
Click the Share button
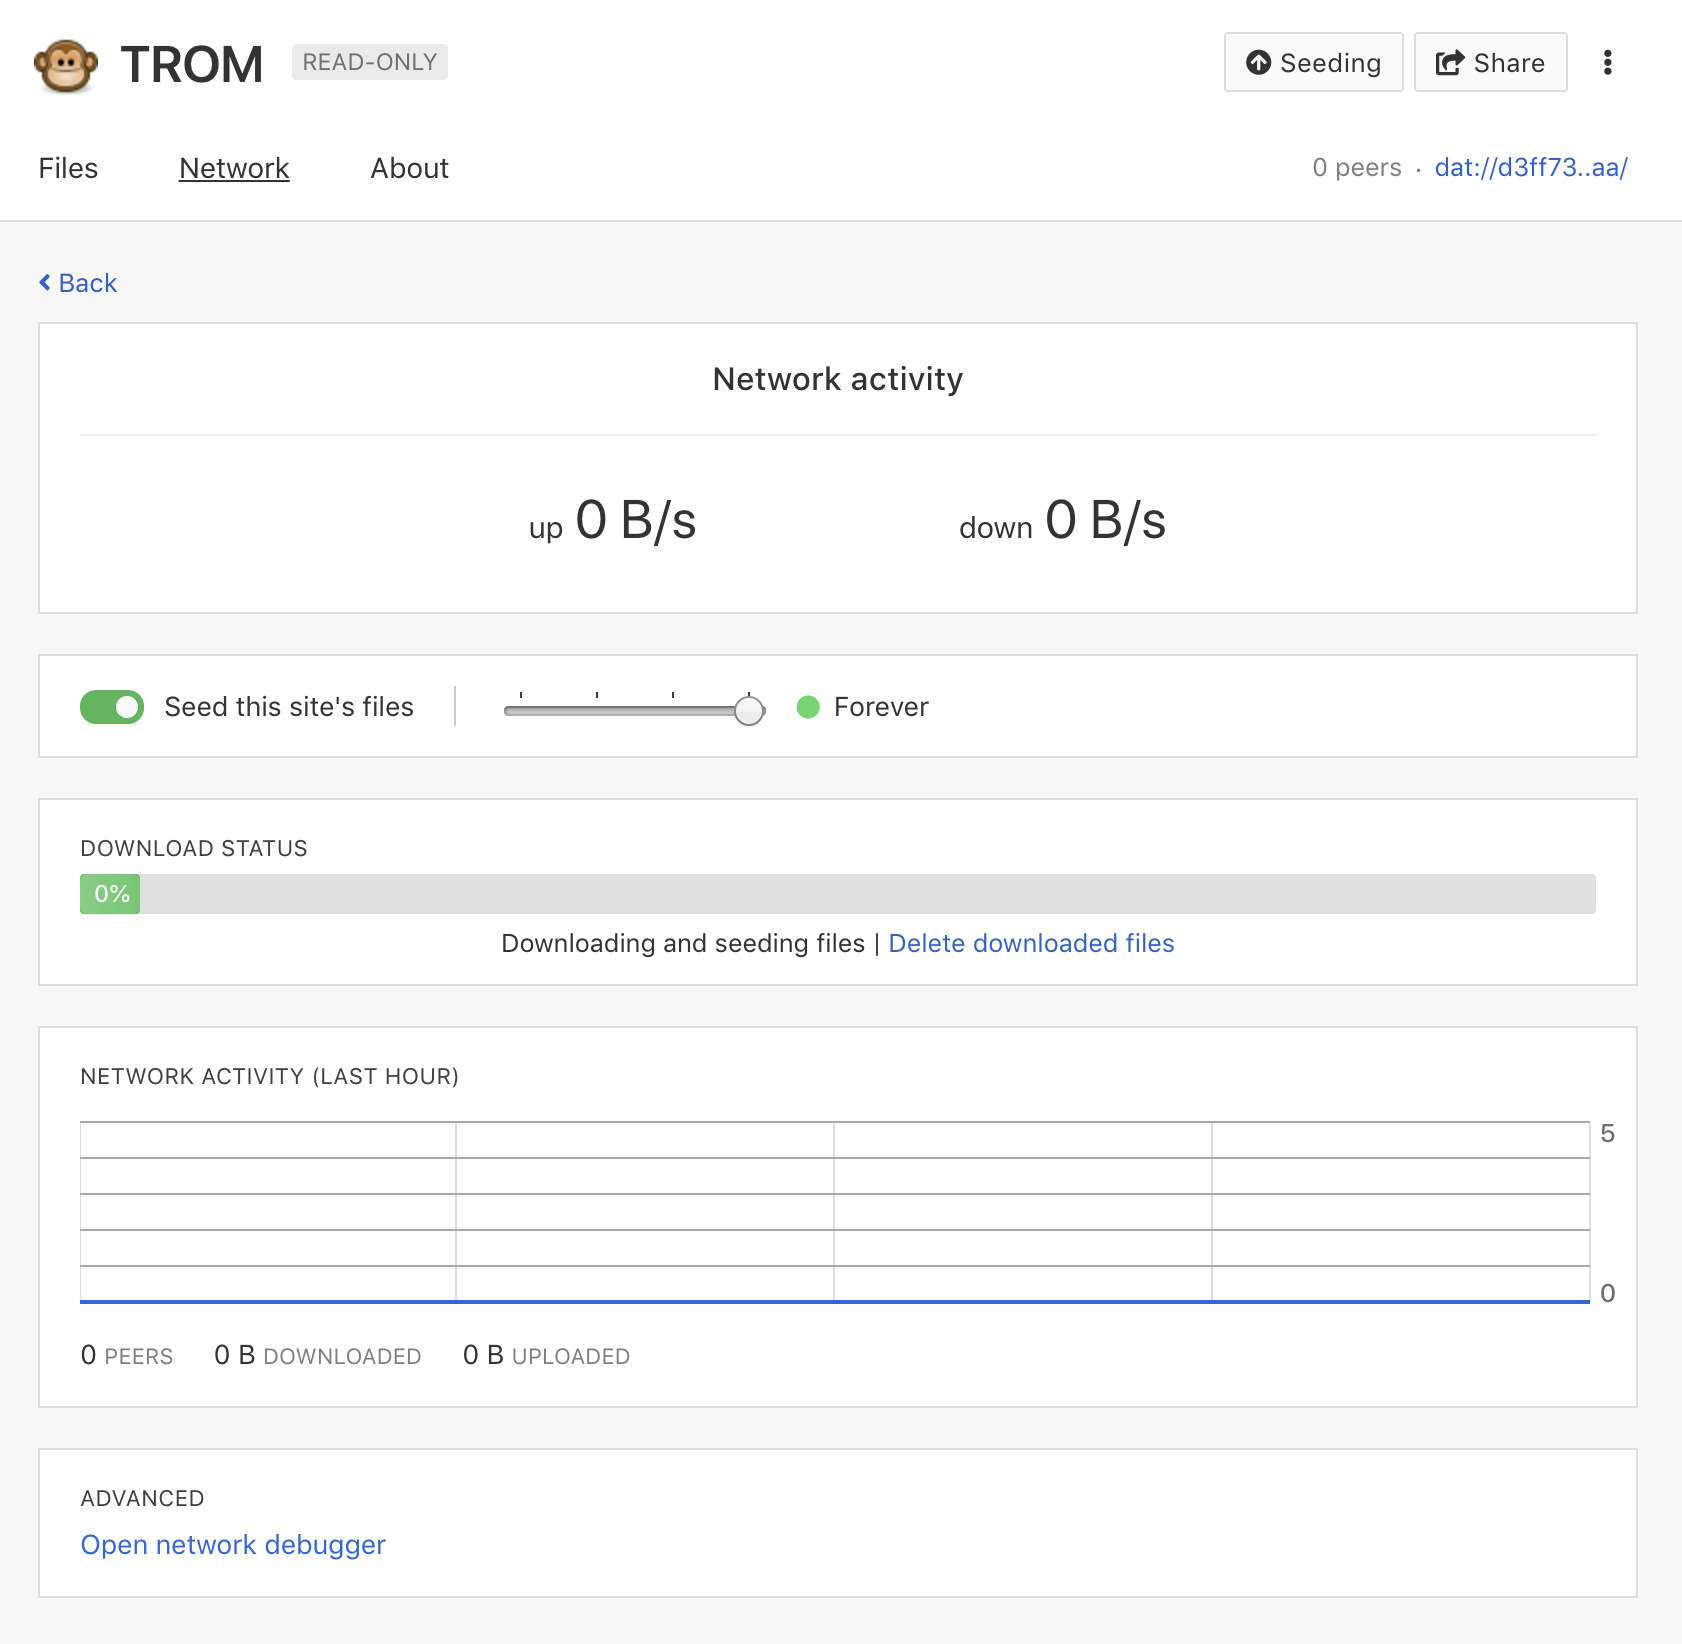[x=1490, y=62]
